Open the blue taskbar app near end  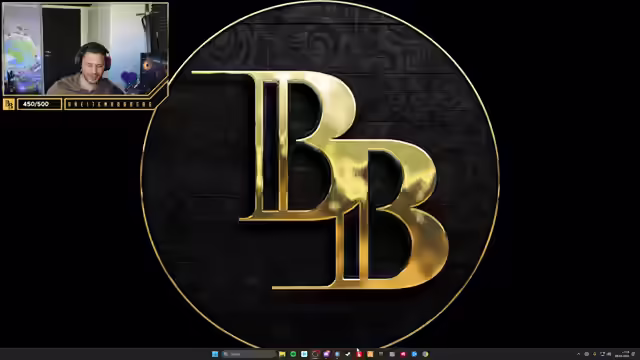point(414,354)
